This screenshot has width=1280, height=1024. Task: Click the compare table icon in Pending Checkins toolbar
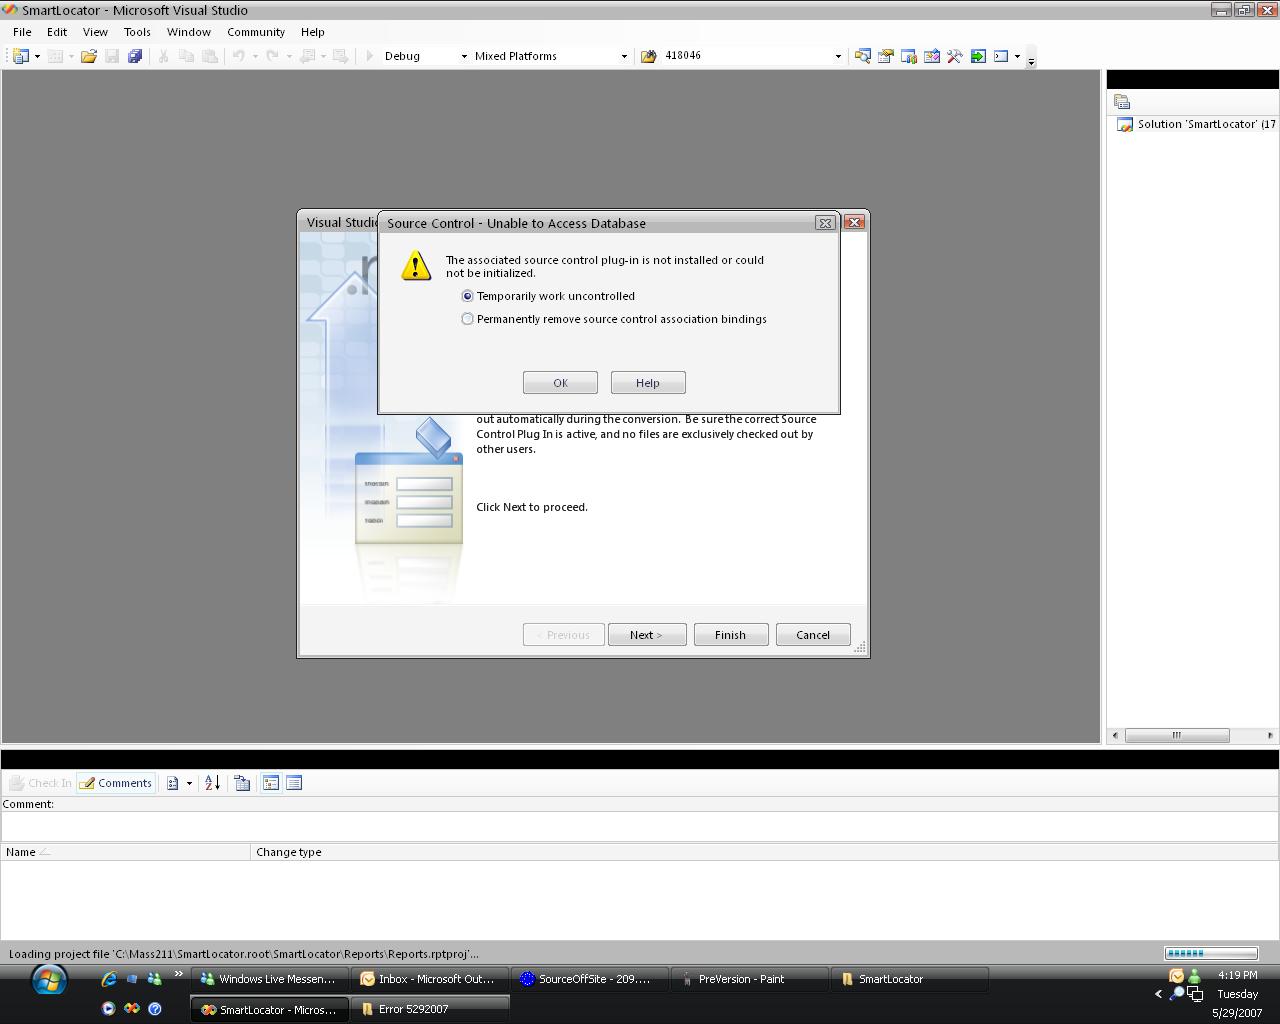[x=242, y=783]
